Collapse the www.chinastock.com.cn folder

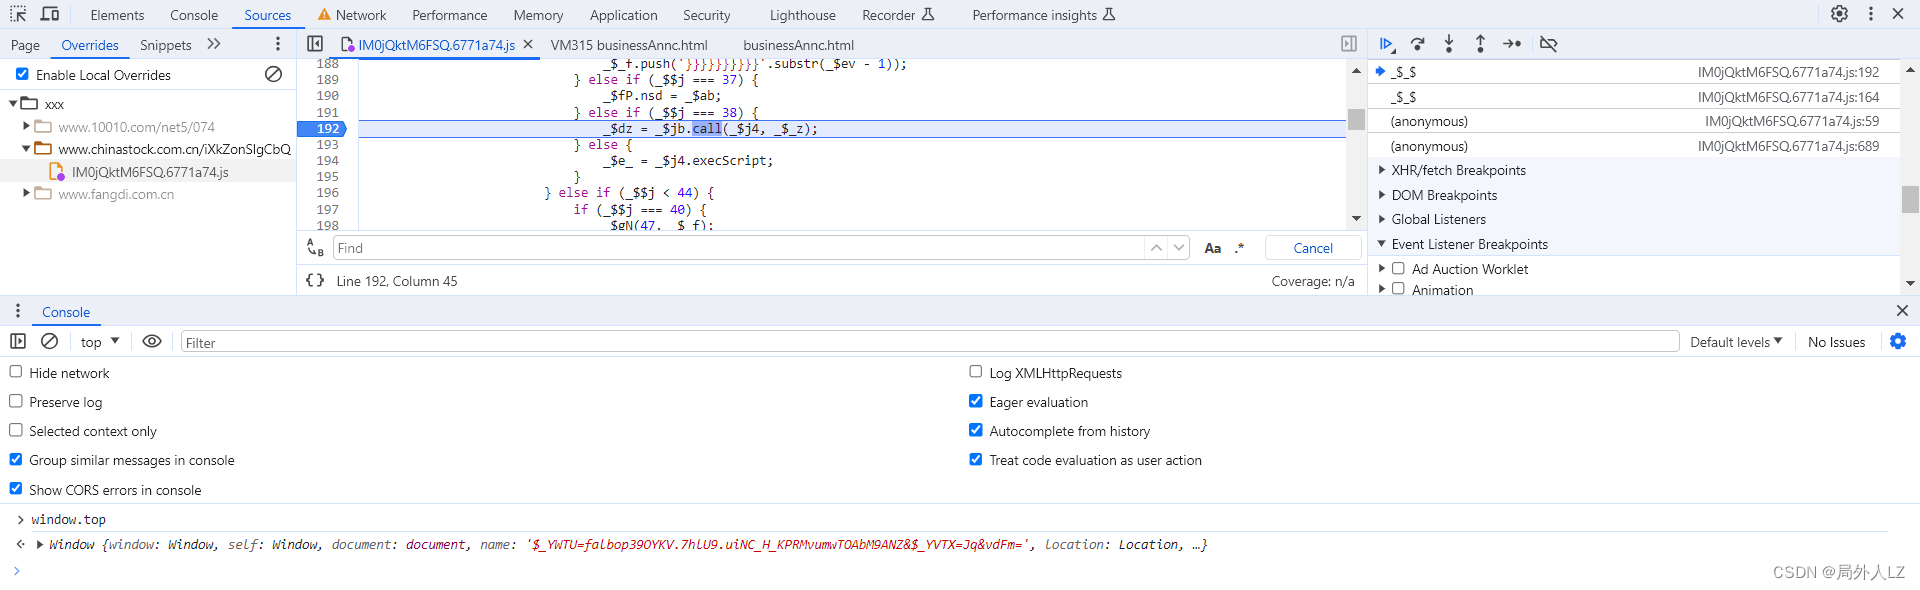(26, 149)
